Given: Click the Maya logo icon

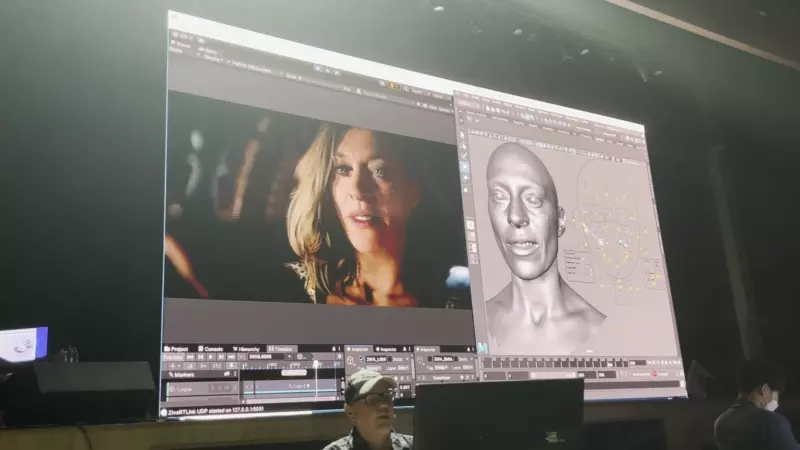Looking at the screenshot, I should click(483, 347).
